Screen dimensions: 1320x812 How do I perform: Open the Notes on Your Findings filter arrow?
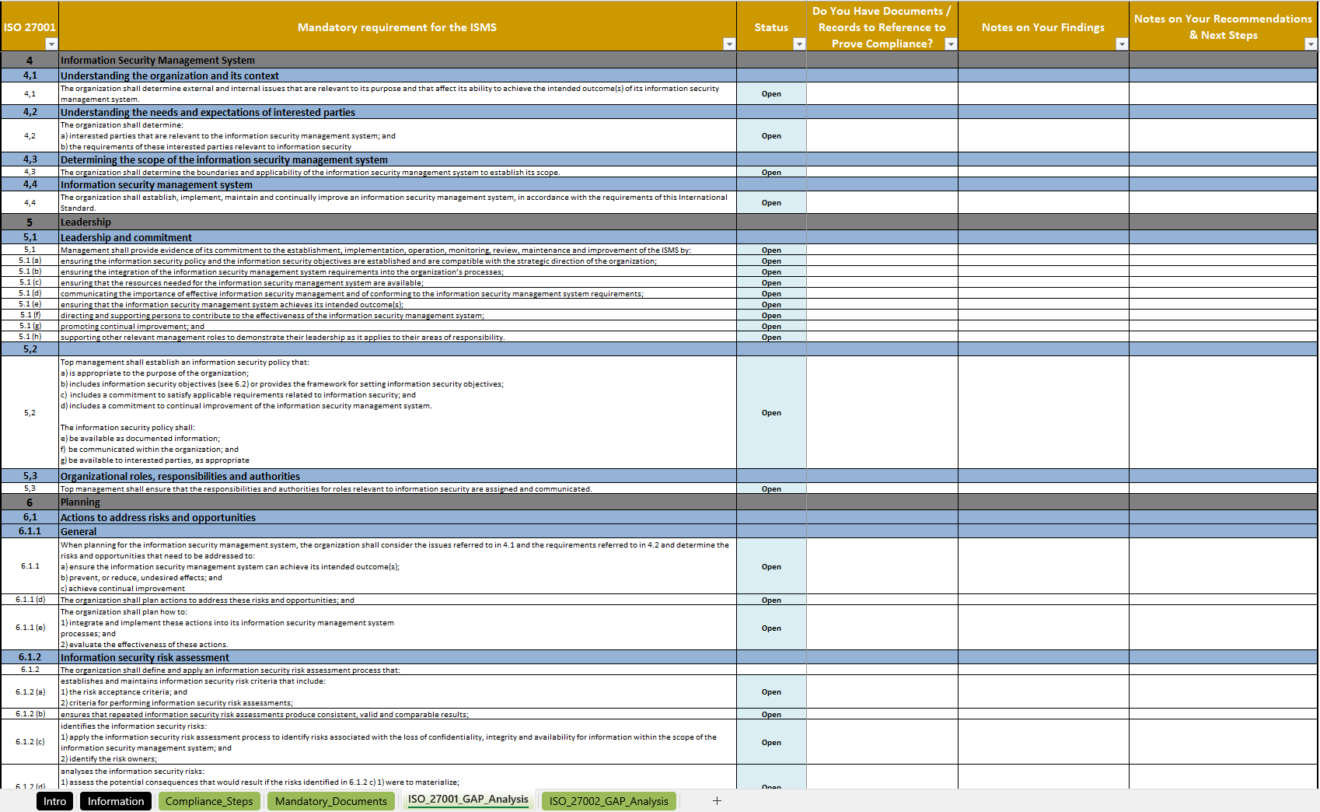tap(1121, 44)
